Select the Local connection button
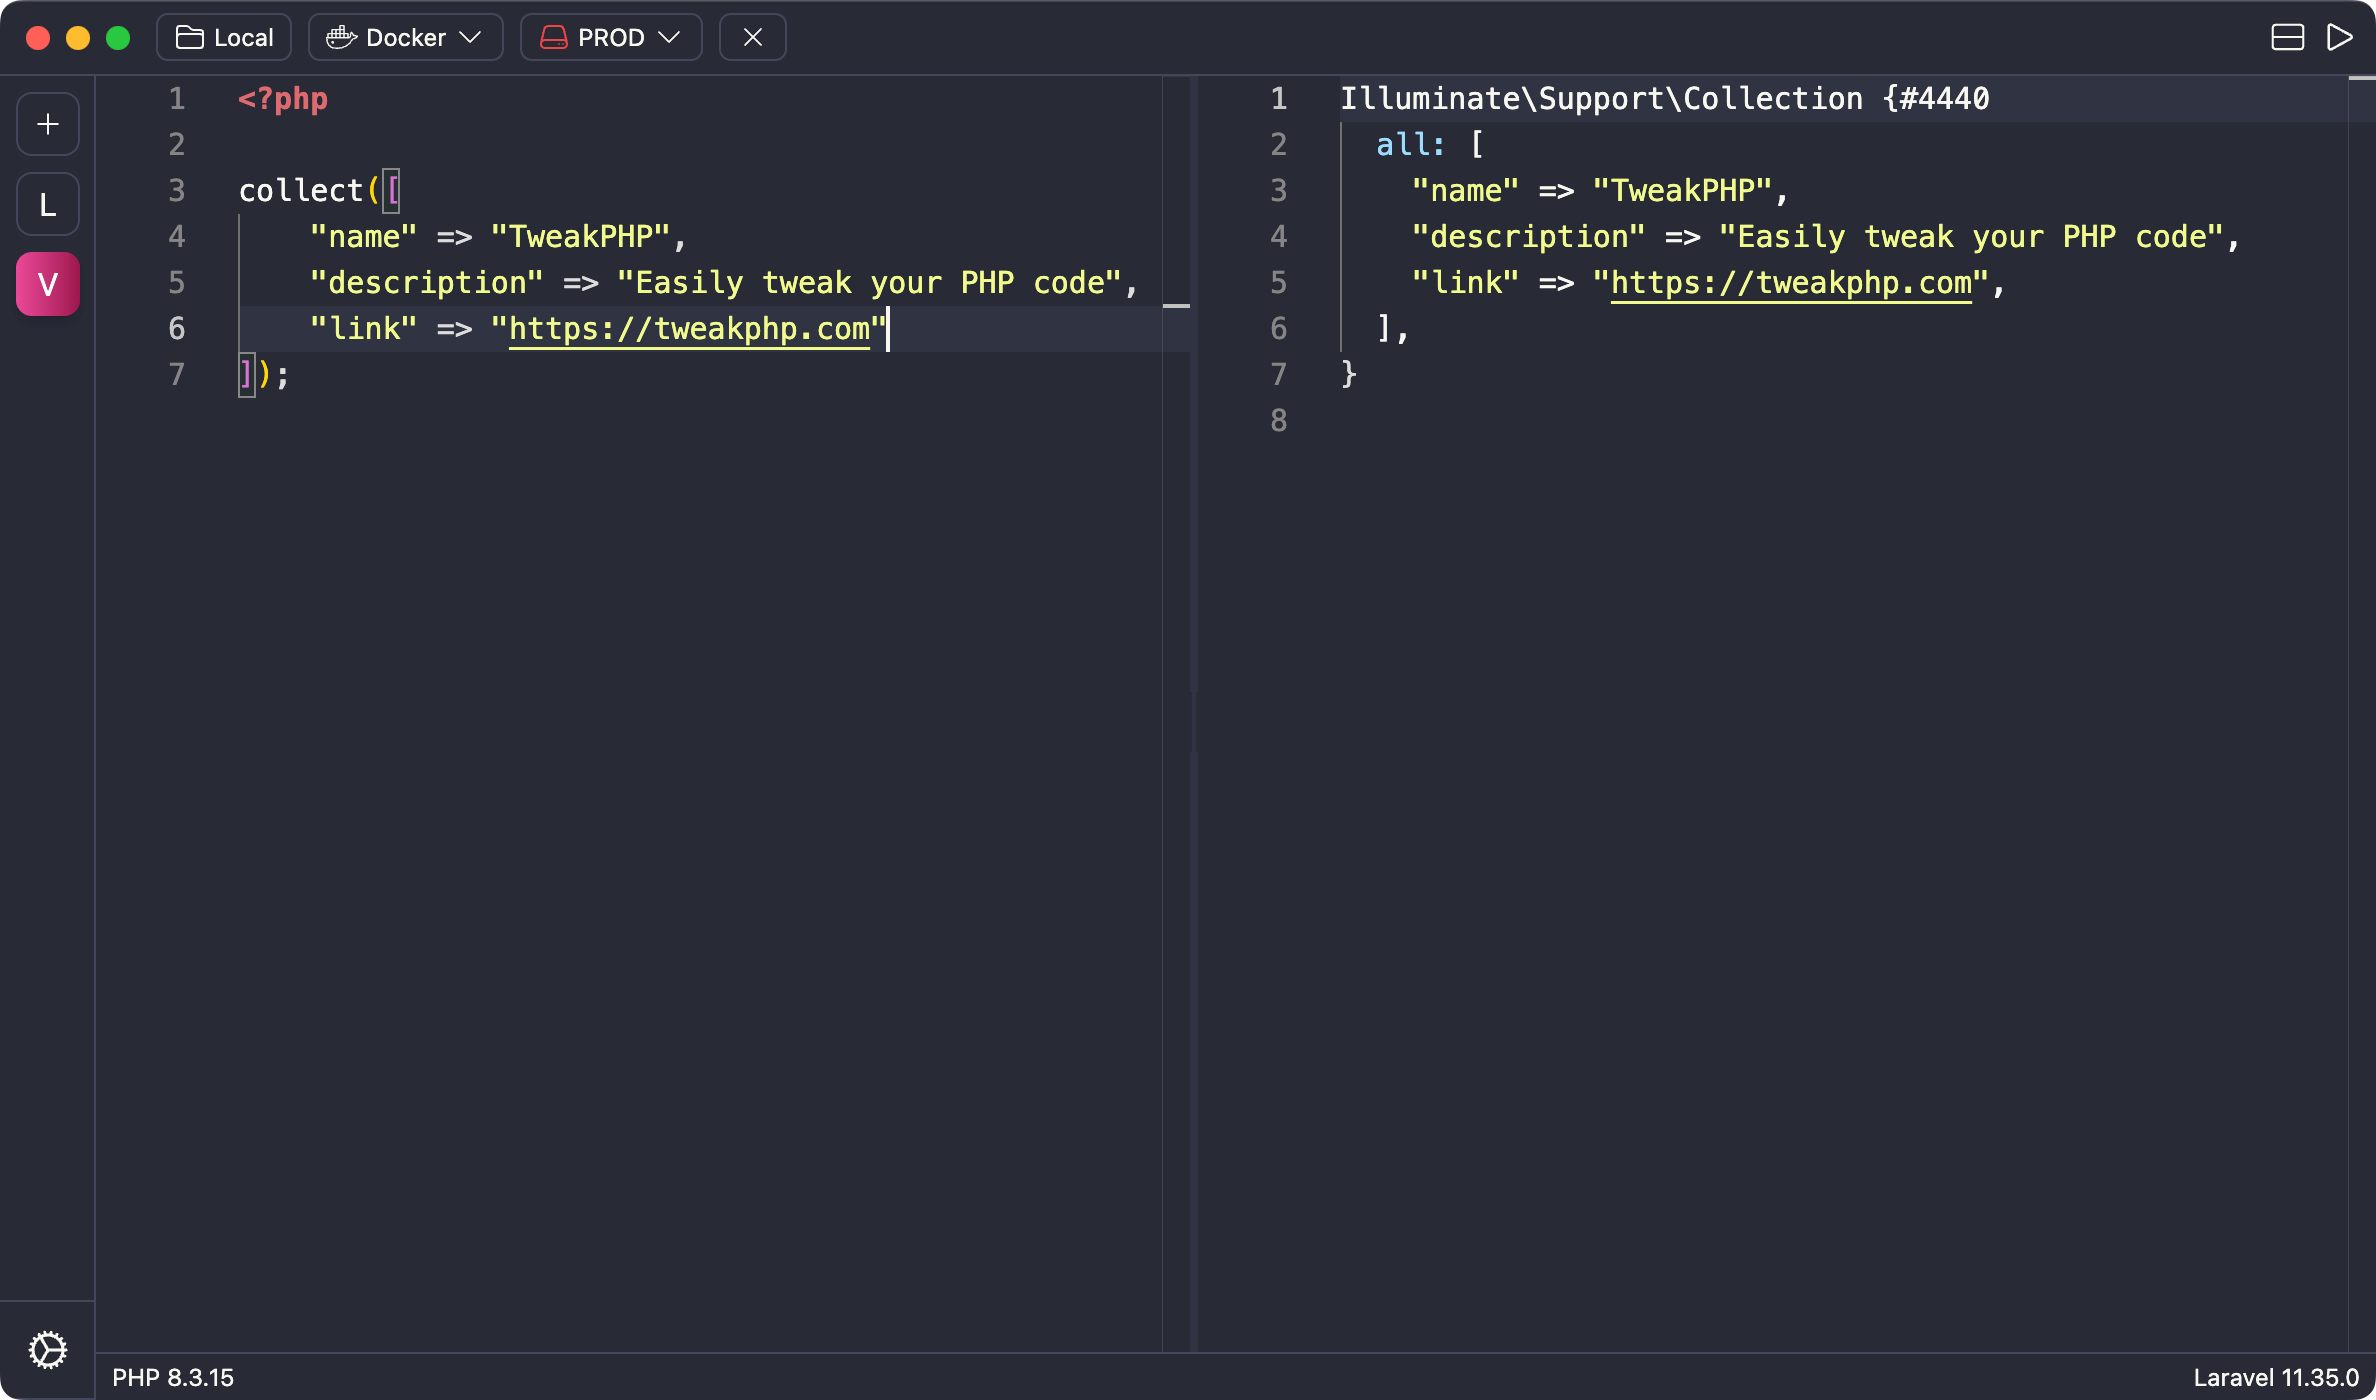This screenshot has width=2376, height=1400. click(224, 37)
